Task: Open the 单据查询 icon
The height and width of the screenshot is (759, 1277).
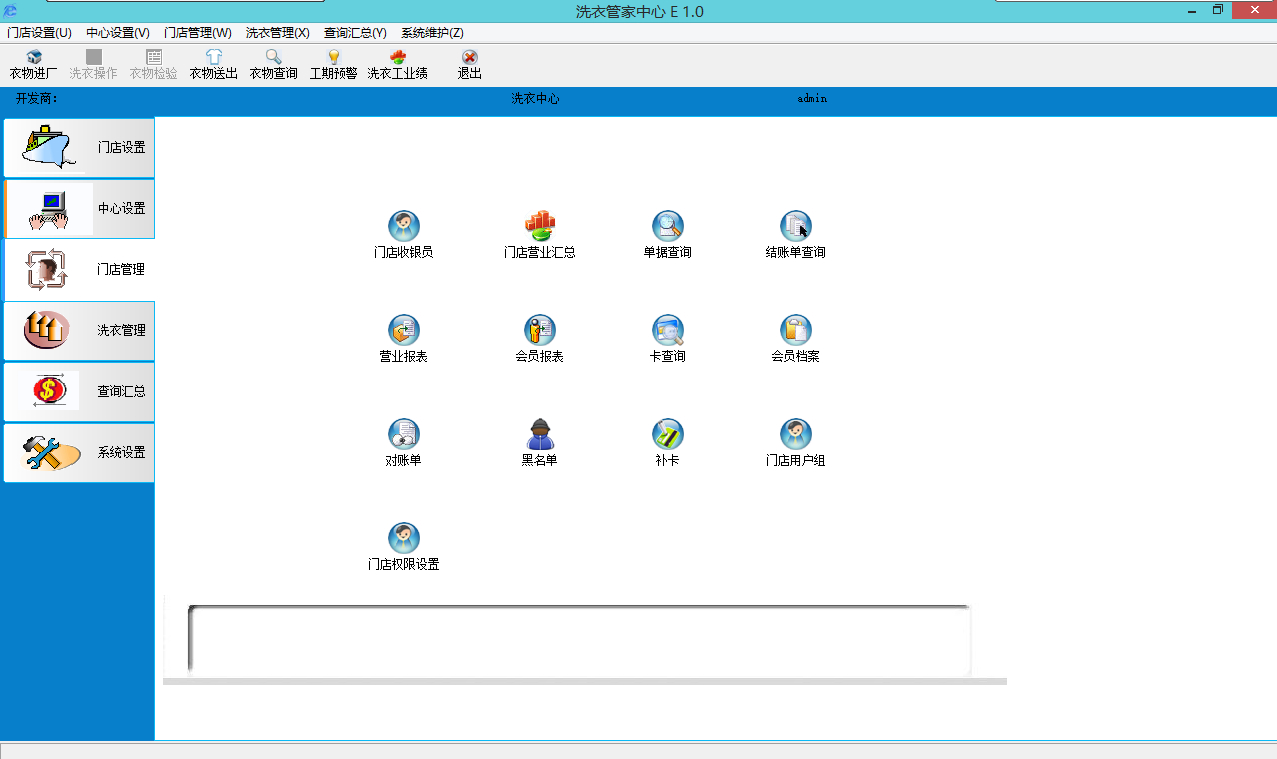Action: pyautogui.click(x=667, y=226)
